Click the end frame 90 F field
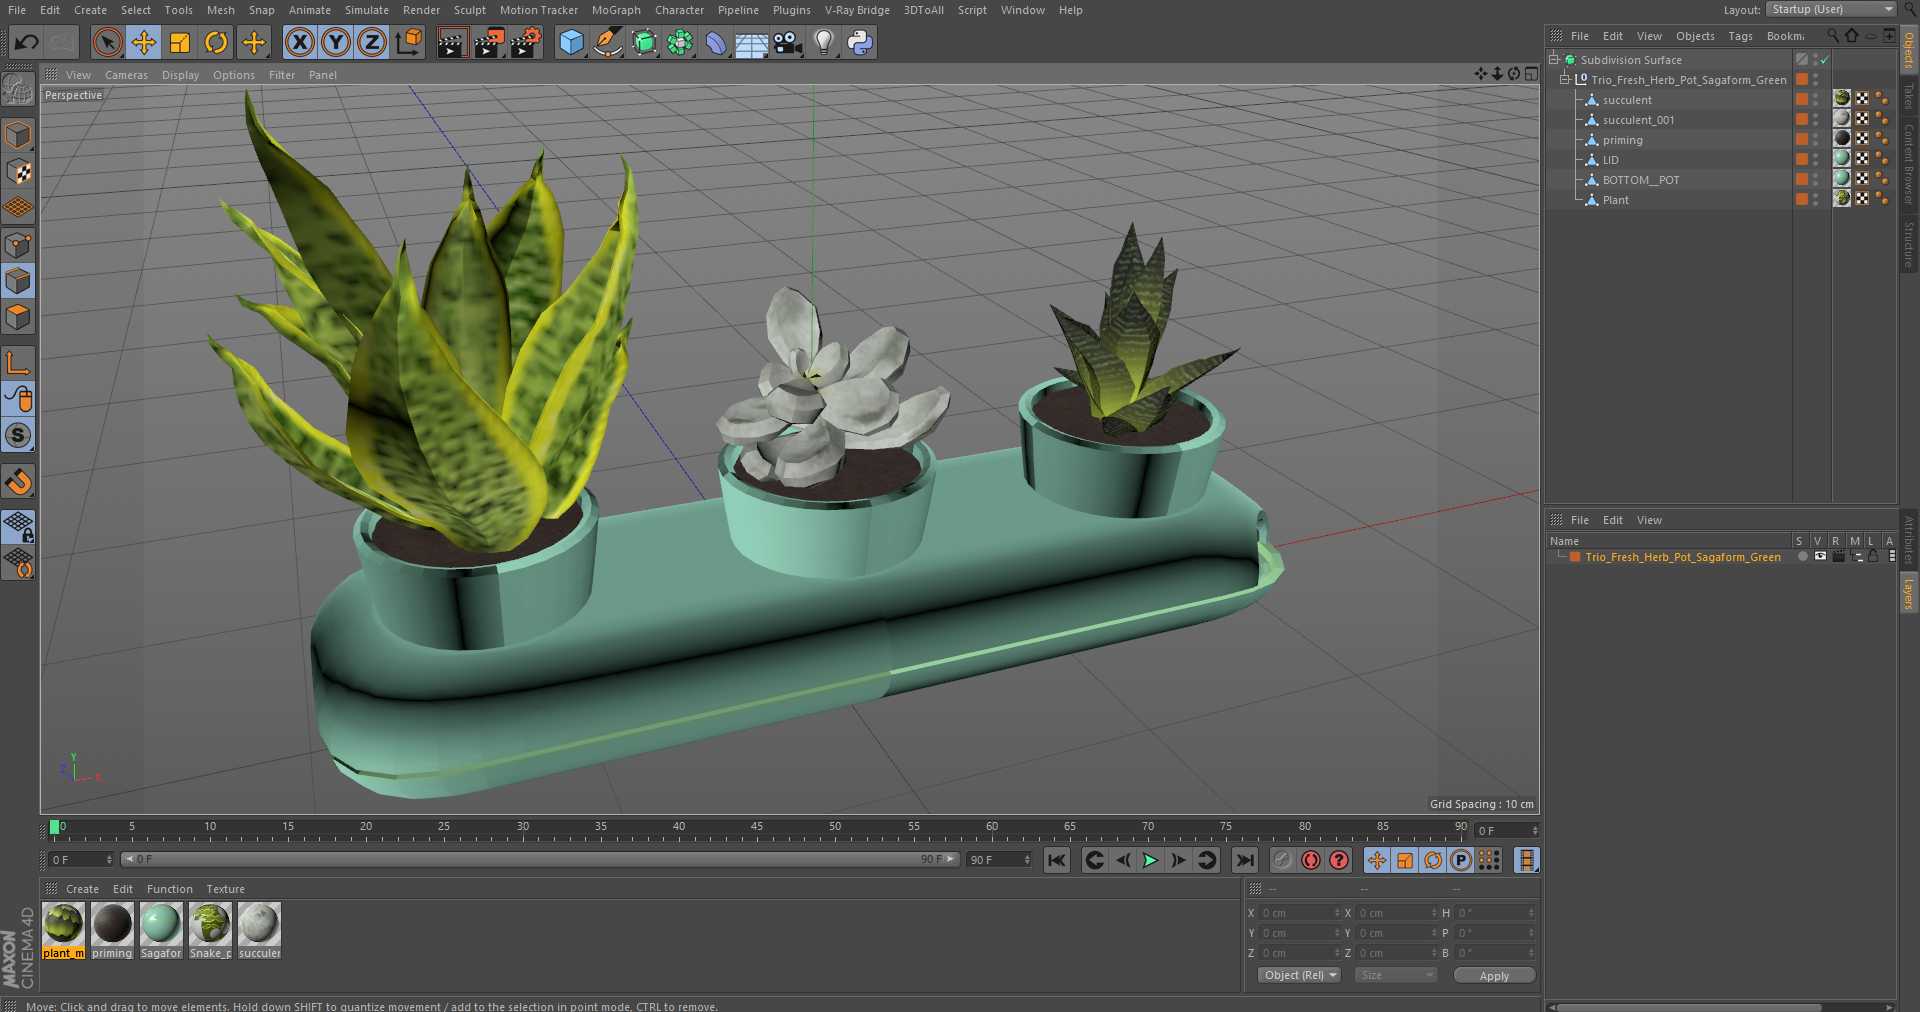This screenshot has width=1920, height=1012. click(x=997, y=860)
